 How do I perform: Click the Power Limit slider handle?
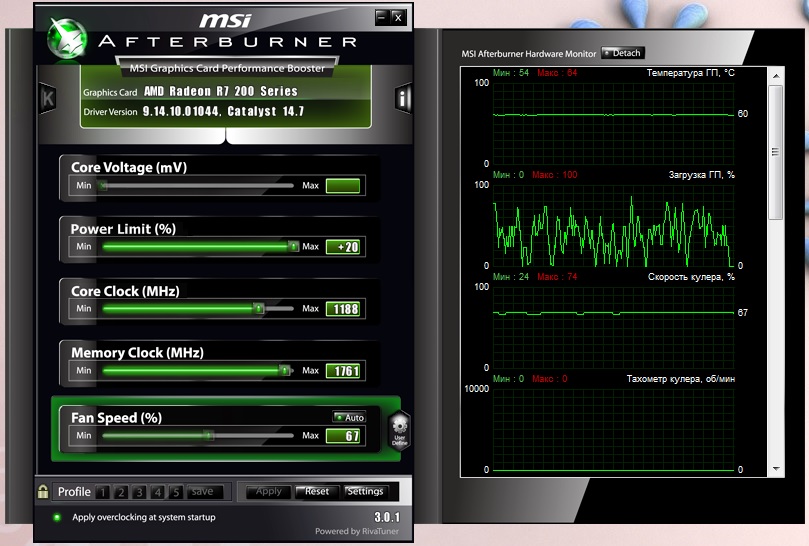[x=293, y=247]
